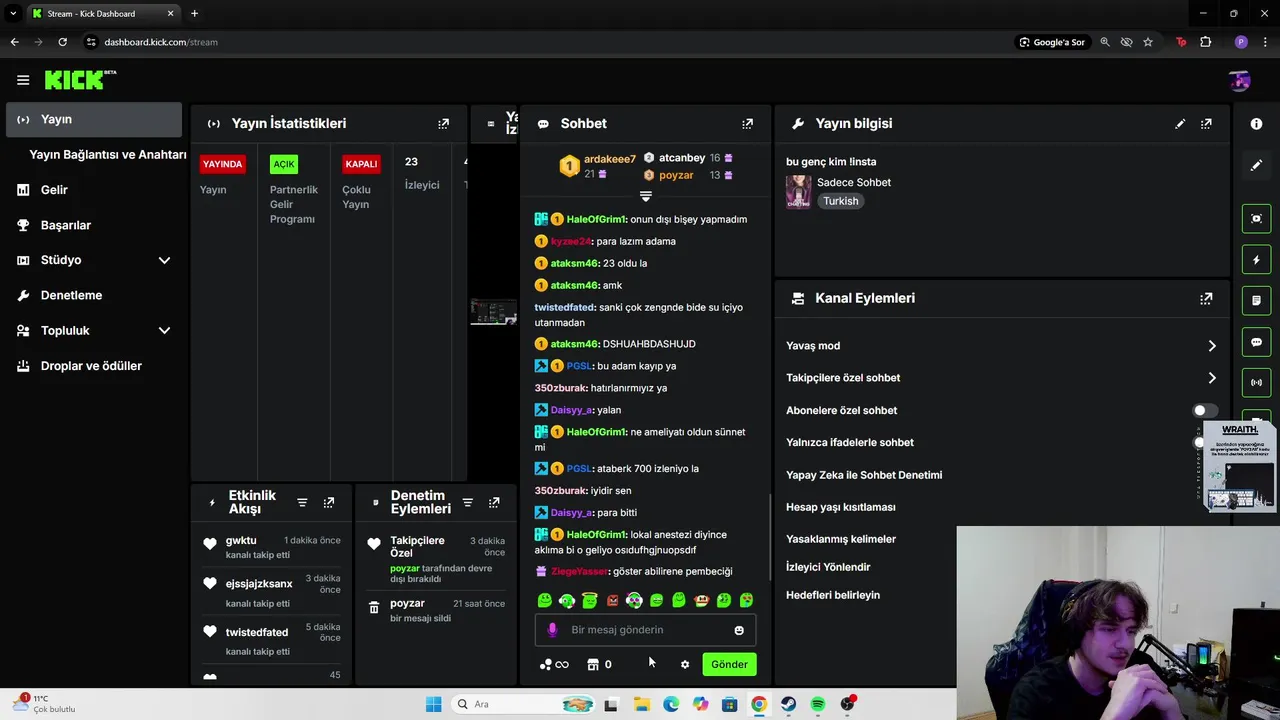Click the info icon in right sidebar
This screenshot has width=1280, height=720.
point(1256,123)
